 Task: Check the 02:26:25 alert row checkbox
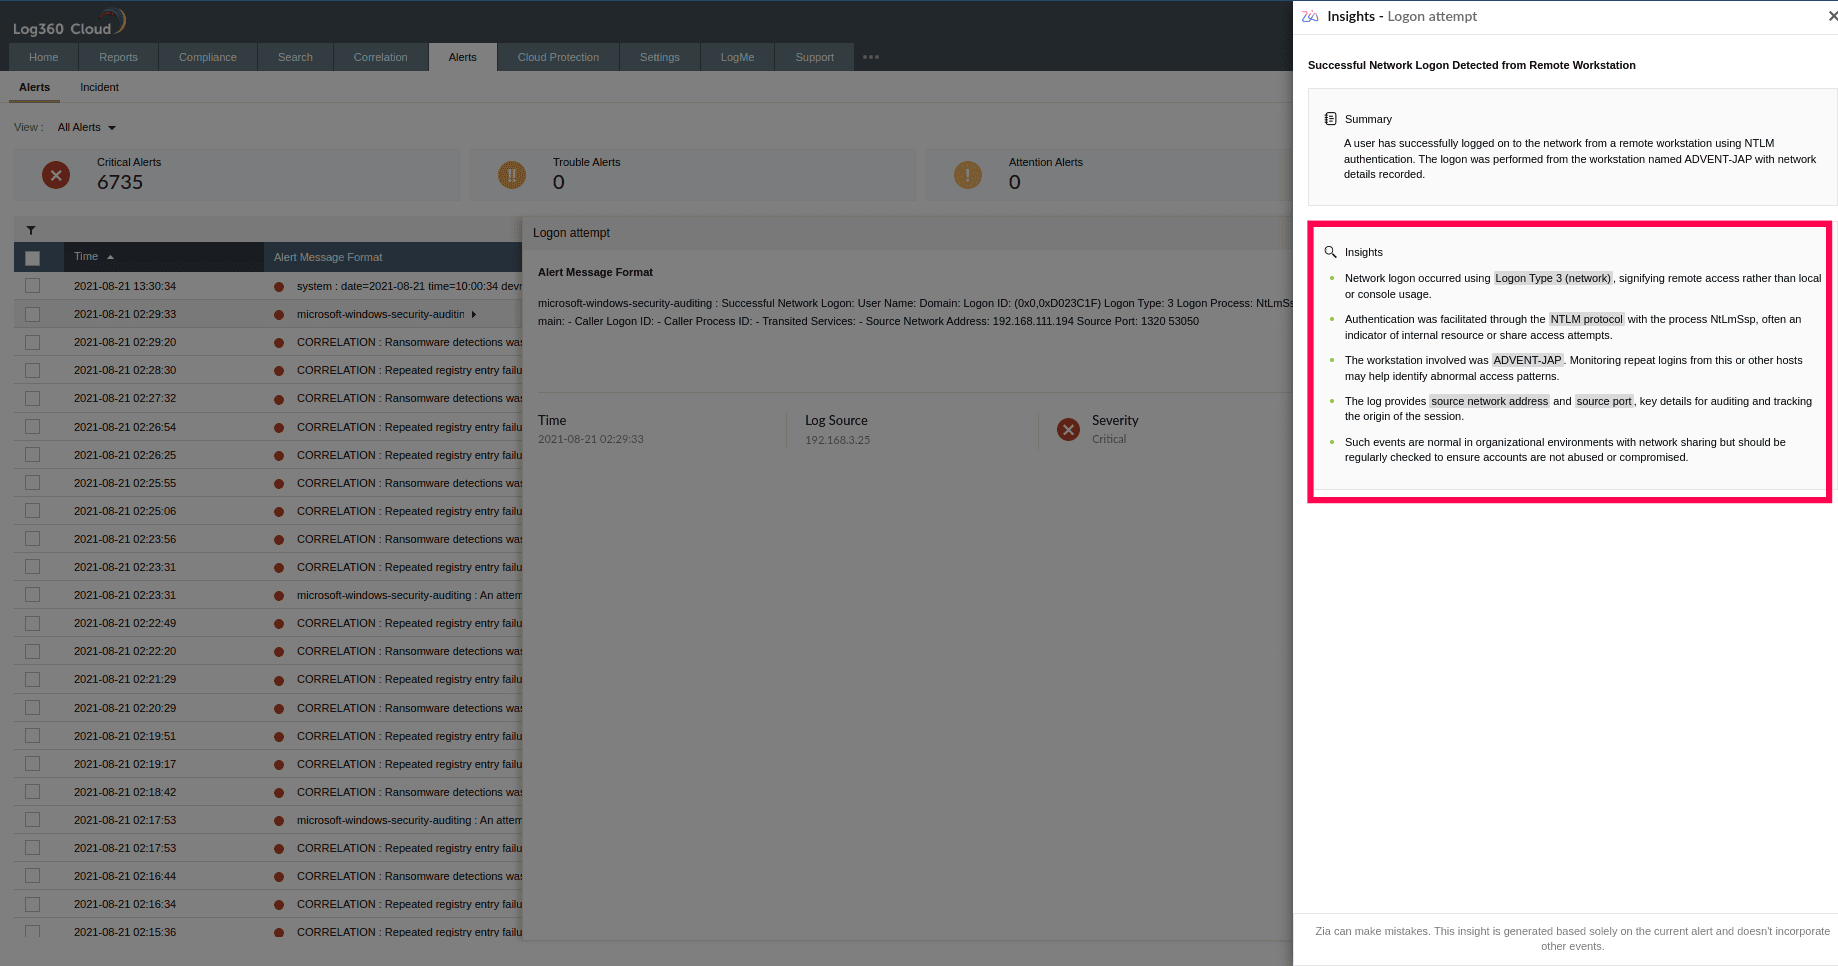(x=32, y=455)
